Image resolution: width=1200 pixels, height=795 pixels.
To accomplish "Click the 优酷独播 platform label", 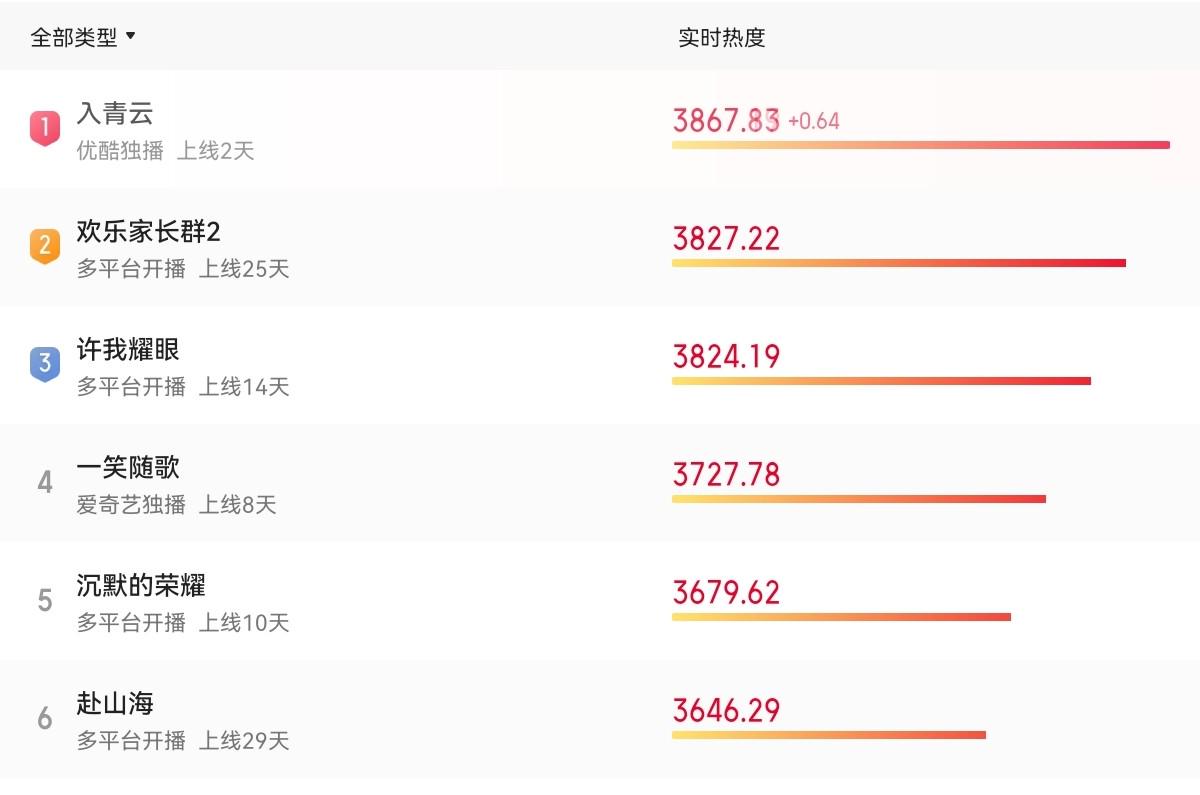I will [120, 151].
